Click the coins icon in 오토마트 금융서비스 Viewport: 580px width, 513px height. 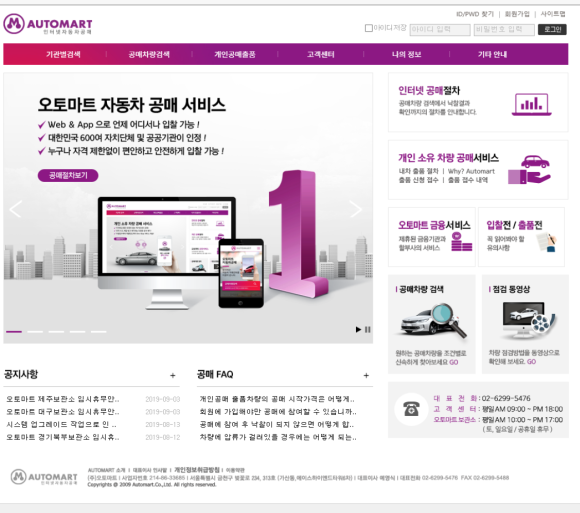[x=462, y=242]
